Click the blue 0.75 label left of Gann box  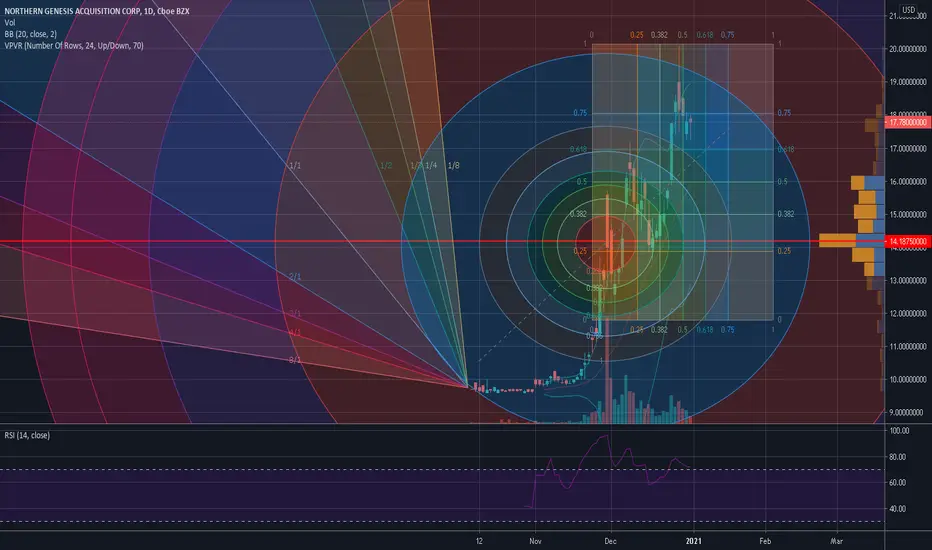(580, 113)
